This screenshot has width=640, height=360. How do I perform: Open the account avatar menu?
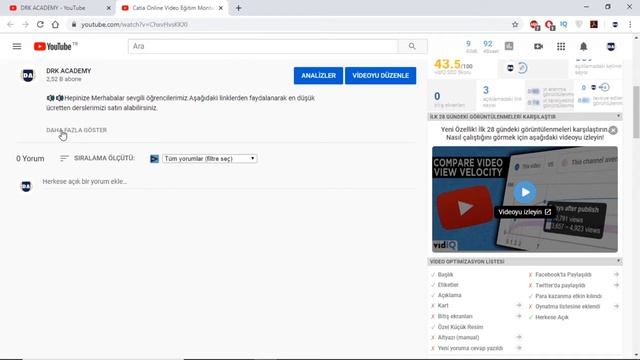pos(611,47)
